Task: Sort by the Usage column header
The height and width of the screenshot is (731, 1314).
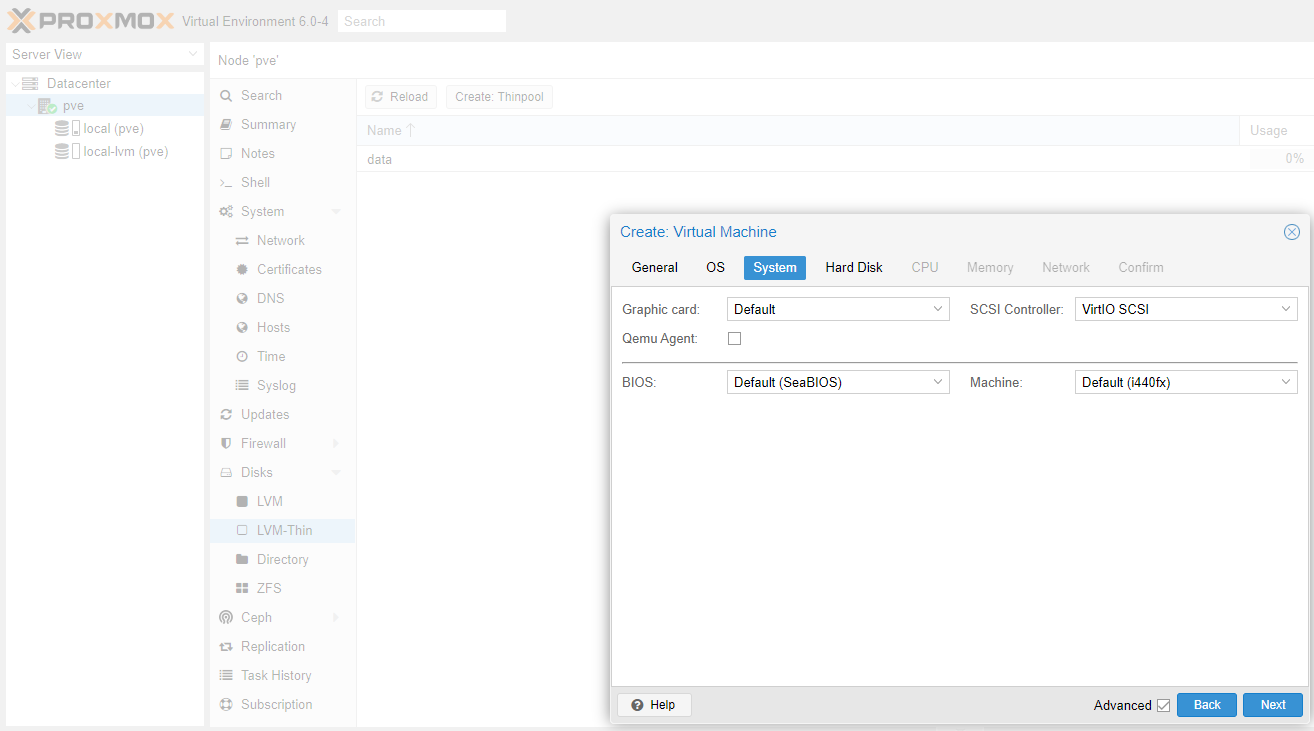Action: point(1276,131)
